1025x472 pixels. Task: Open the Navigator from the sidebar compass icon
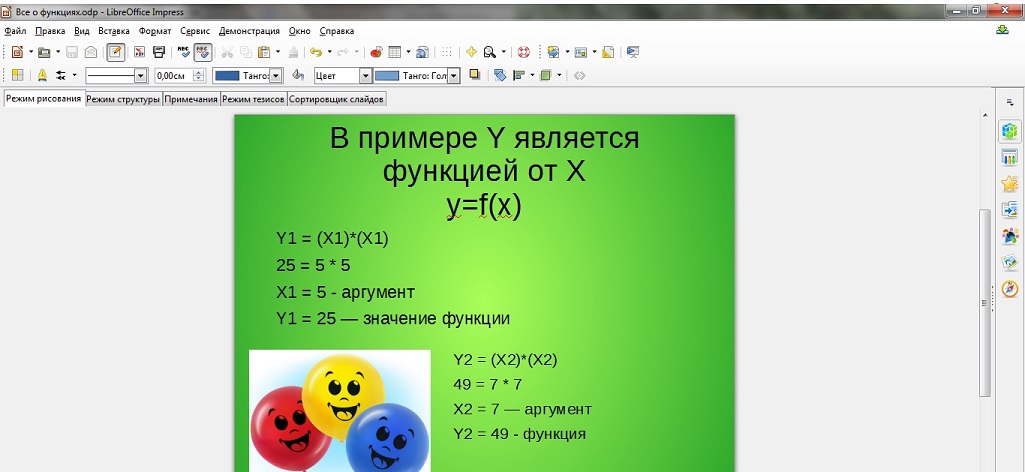[1009, 288]
